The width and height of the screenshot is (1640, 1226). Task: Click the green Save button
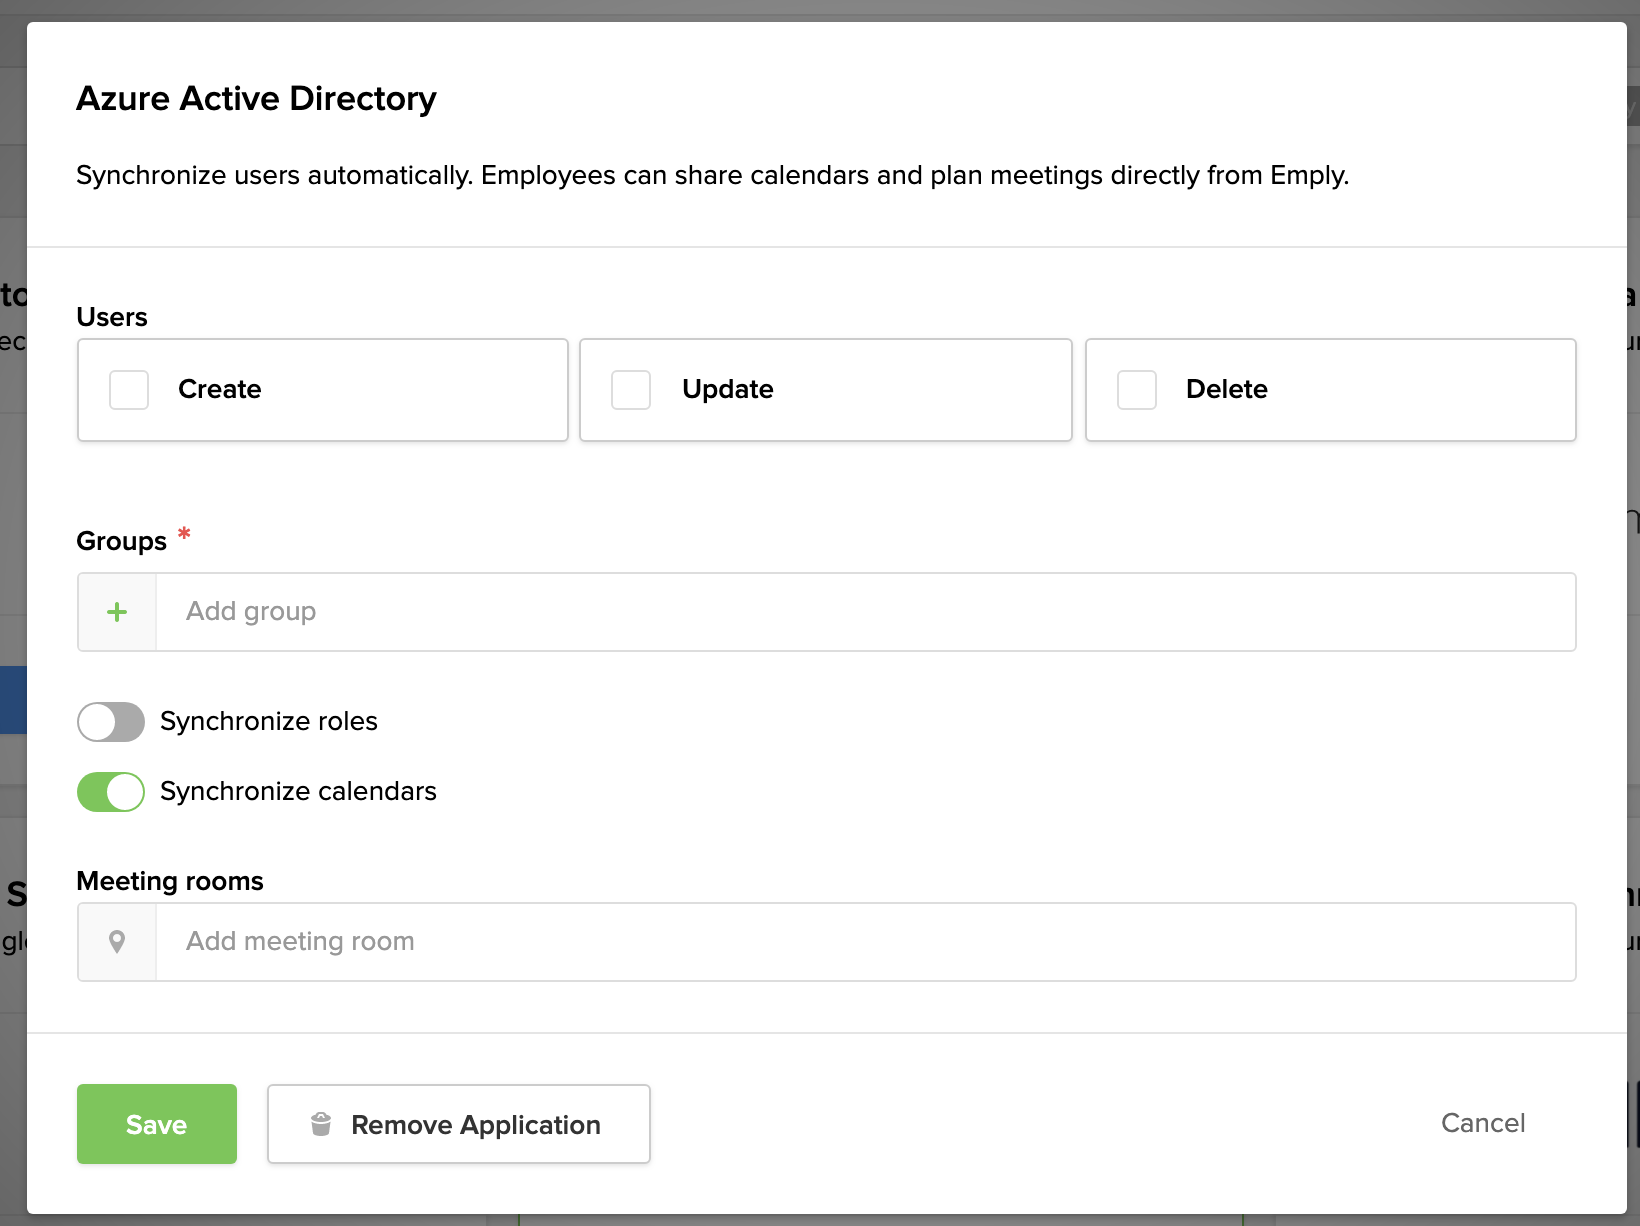pyautogui.click(x=157, y=1124)
